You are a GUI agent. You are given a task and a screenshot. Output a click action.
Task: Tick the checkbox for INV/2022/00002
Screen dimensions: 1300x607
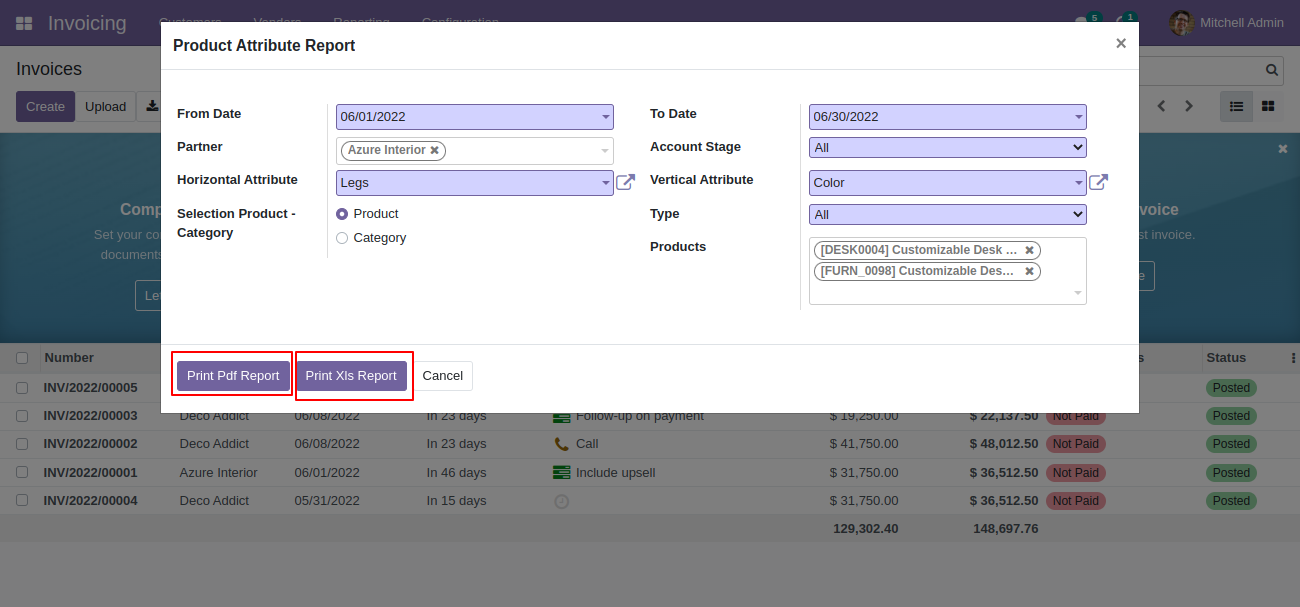(x=22, y=443)
